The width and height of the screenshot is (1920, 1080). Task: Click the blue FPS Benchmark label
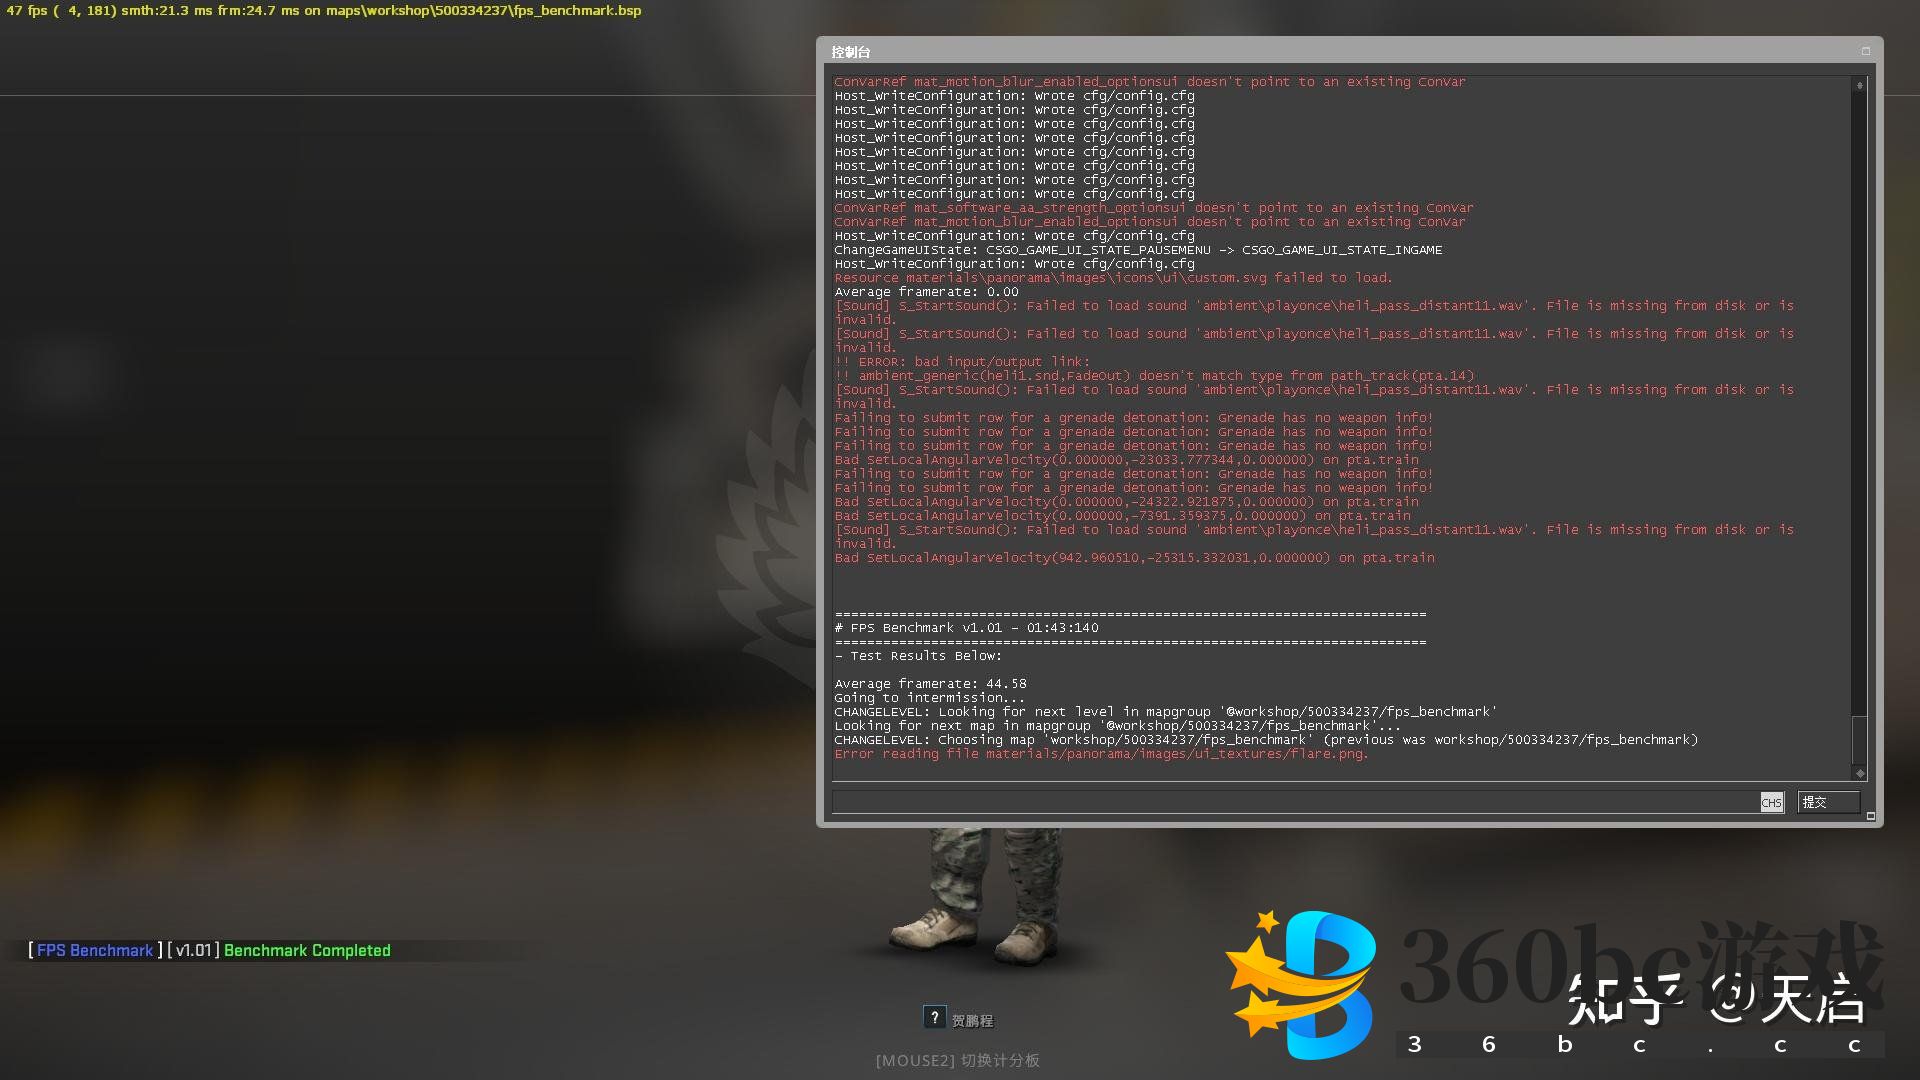click(95, 950)
